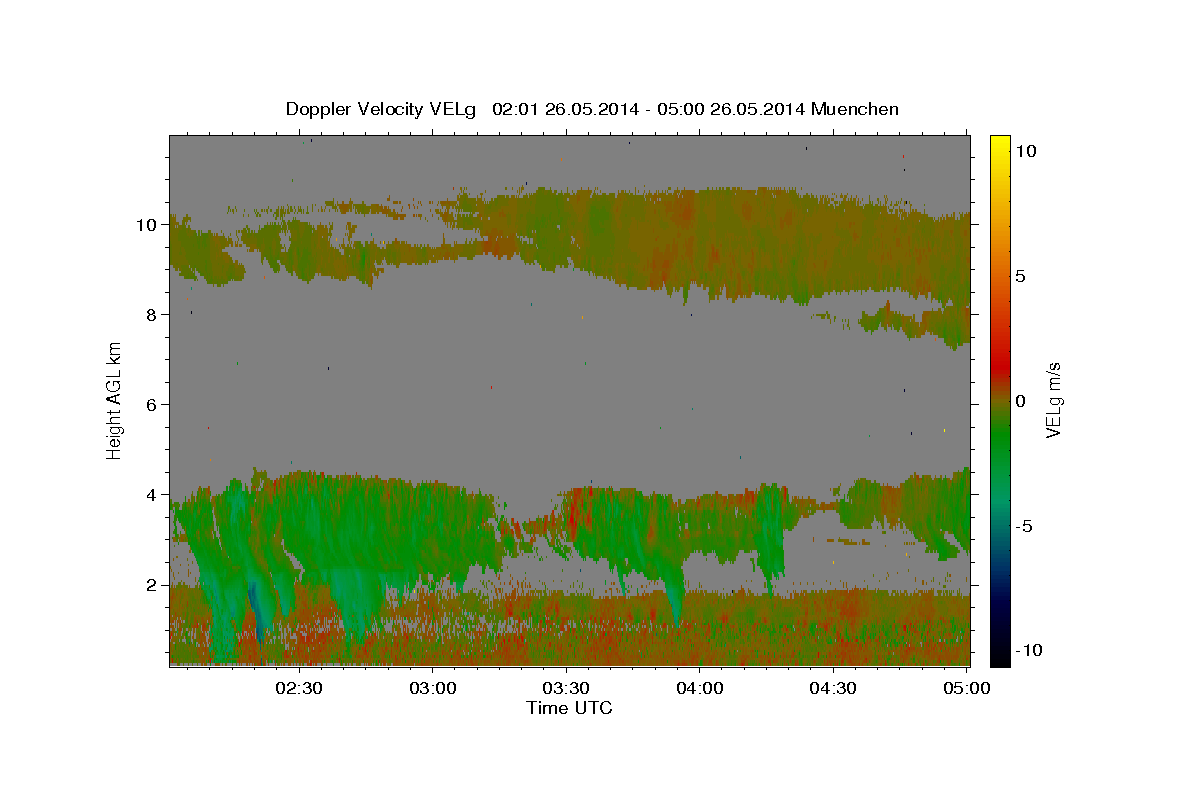Click the 02:30 time tick label
This screenshot has height=800, width=1200.
coord(299,689)
